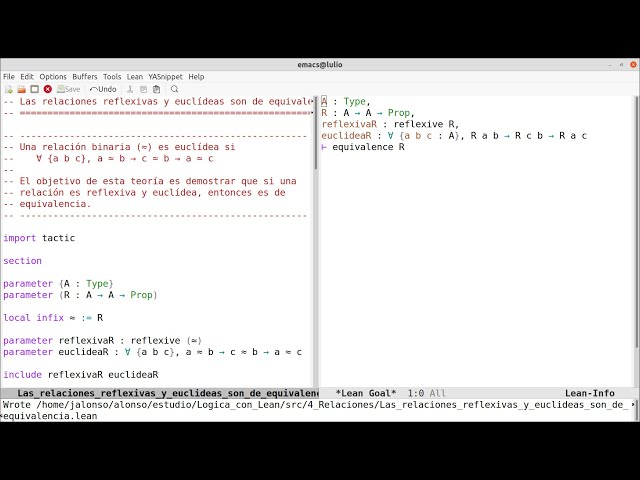The width and height of the screenshot is (640, 480).
Task: Click the 'parameter reflexivaR' line
Action: coord(102,341)
